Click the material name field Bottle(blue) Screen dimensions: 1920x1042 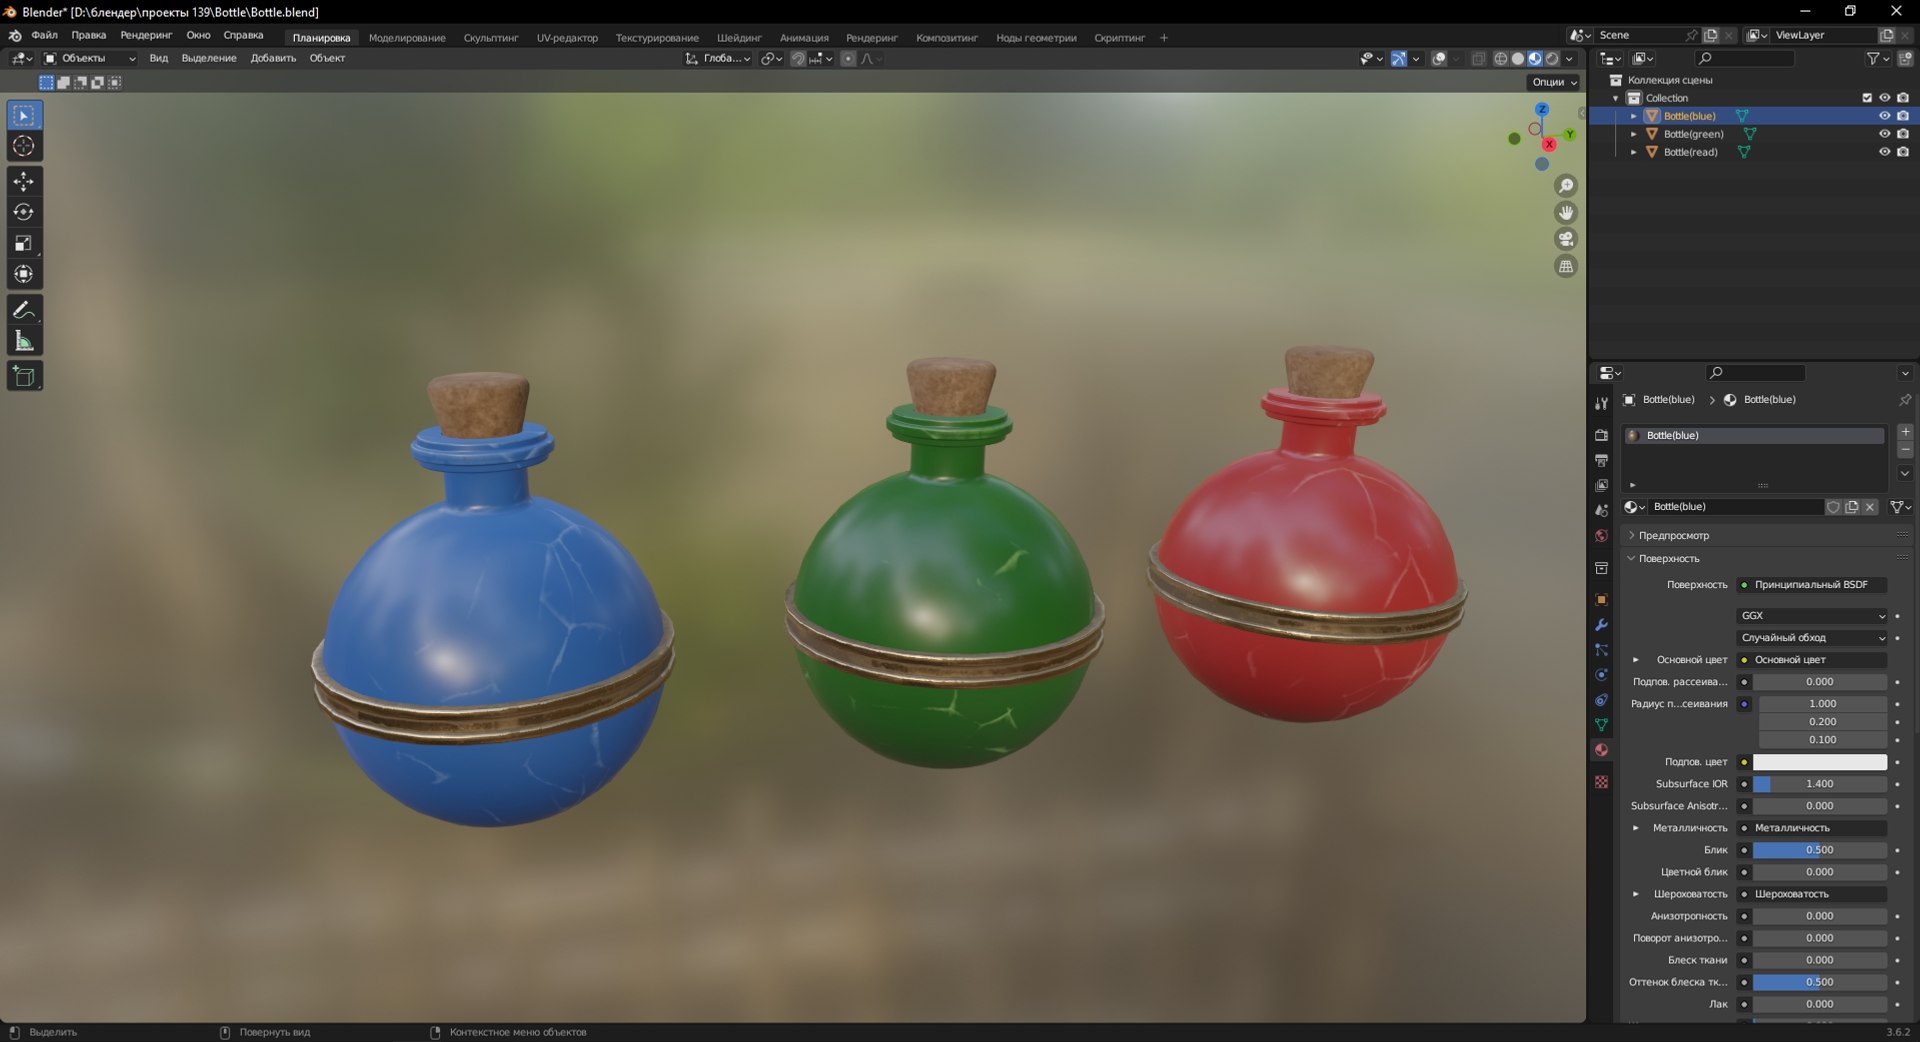click(1735, 507)
